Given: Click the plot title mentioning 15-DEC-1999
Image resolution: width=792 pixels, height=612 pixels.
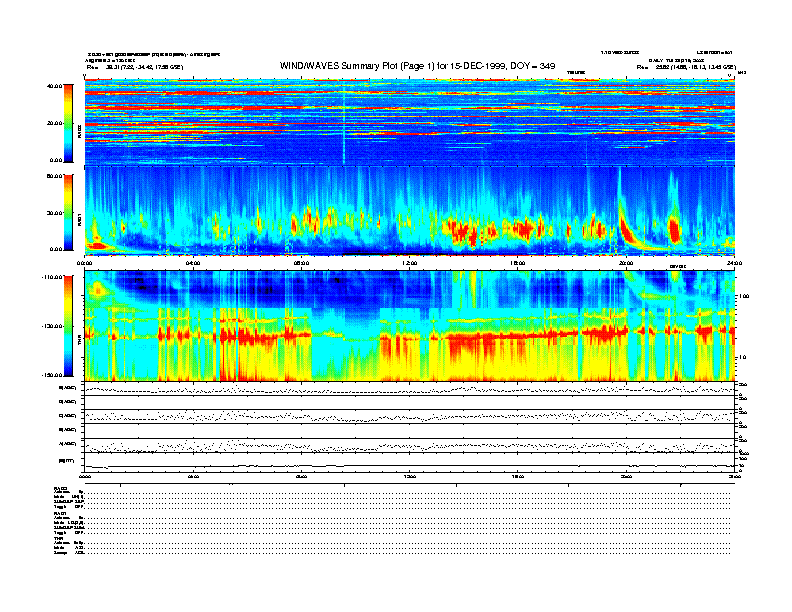Looking at the screenshot, I should tap(417, 66).
